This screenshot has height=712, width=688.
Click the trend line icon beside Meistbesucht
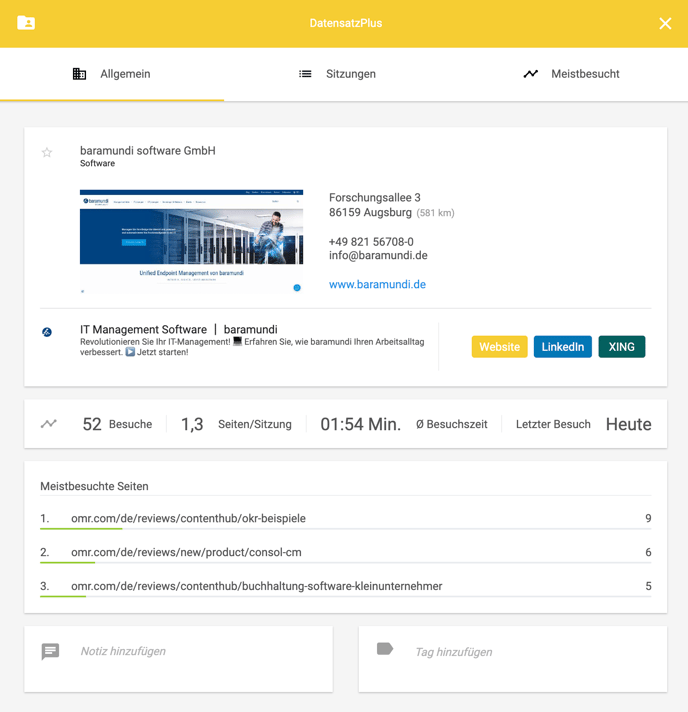click(x=530, y=74)
